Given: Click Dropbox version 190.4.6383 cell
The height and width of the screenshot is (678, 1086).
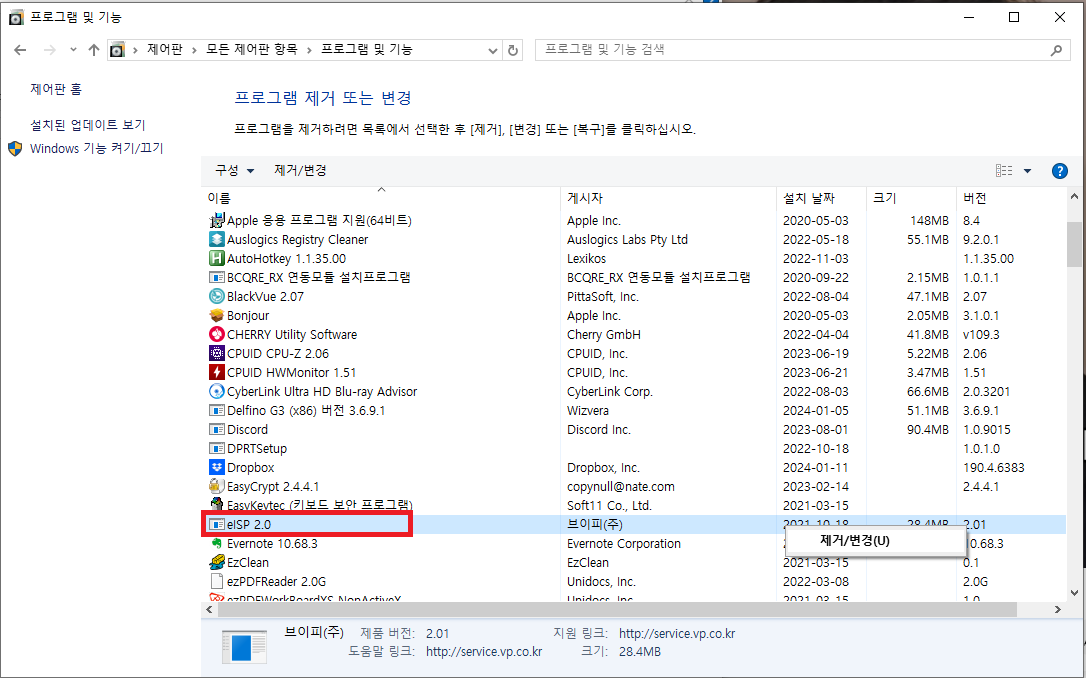Looking at the screenshot, I should [993, 467].
